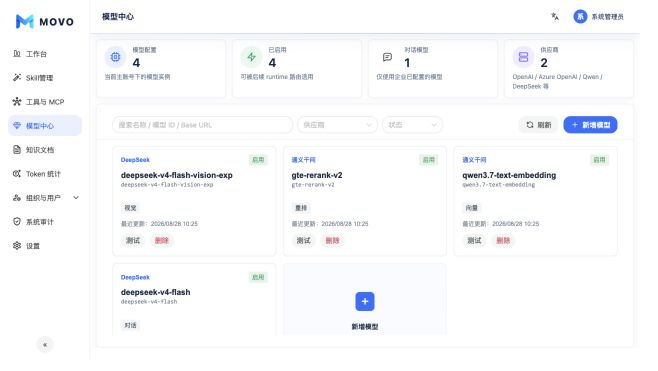Test the qwen3.7-text-embedding model
The height and width of the screenshot is (371, 658).
click(475, 240)
